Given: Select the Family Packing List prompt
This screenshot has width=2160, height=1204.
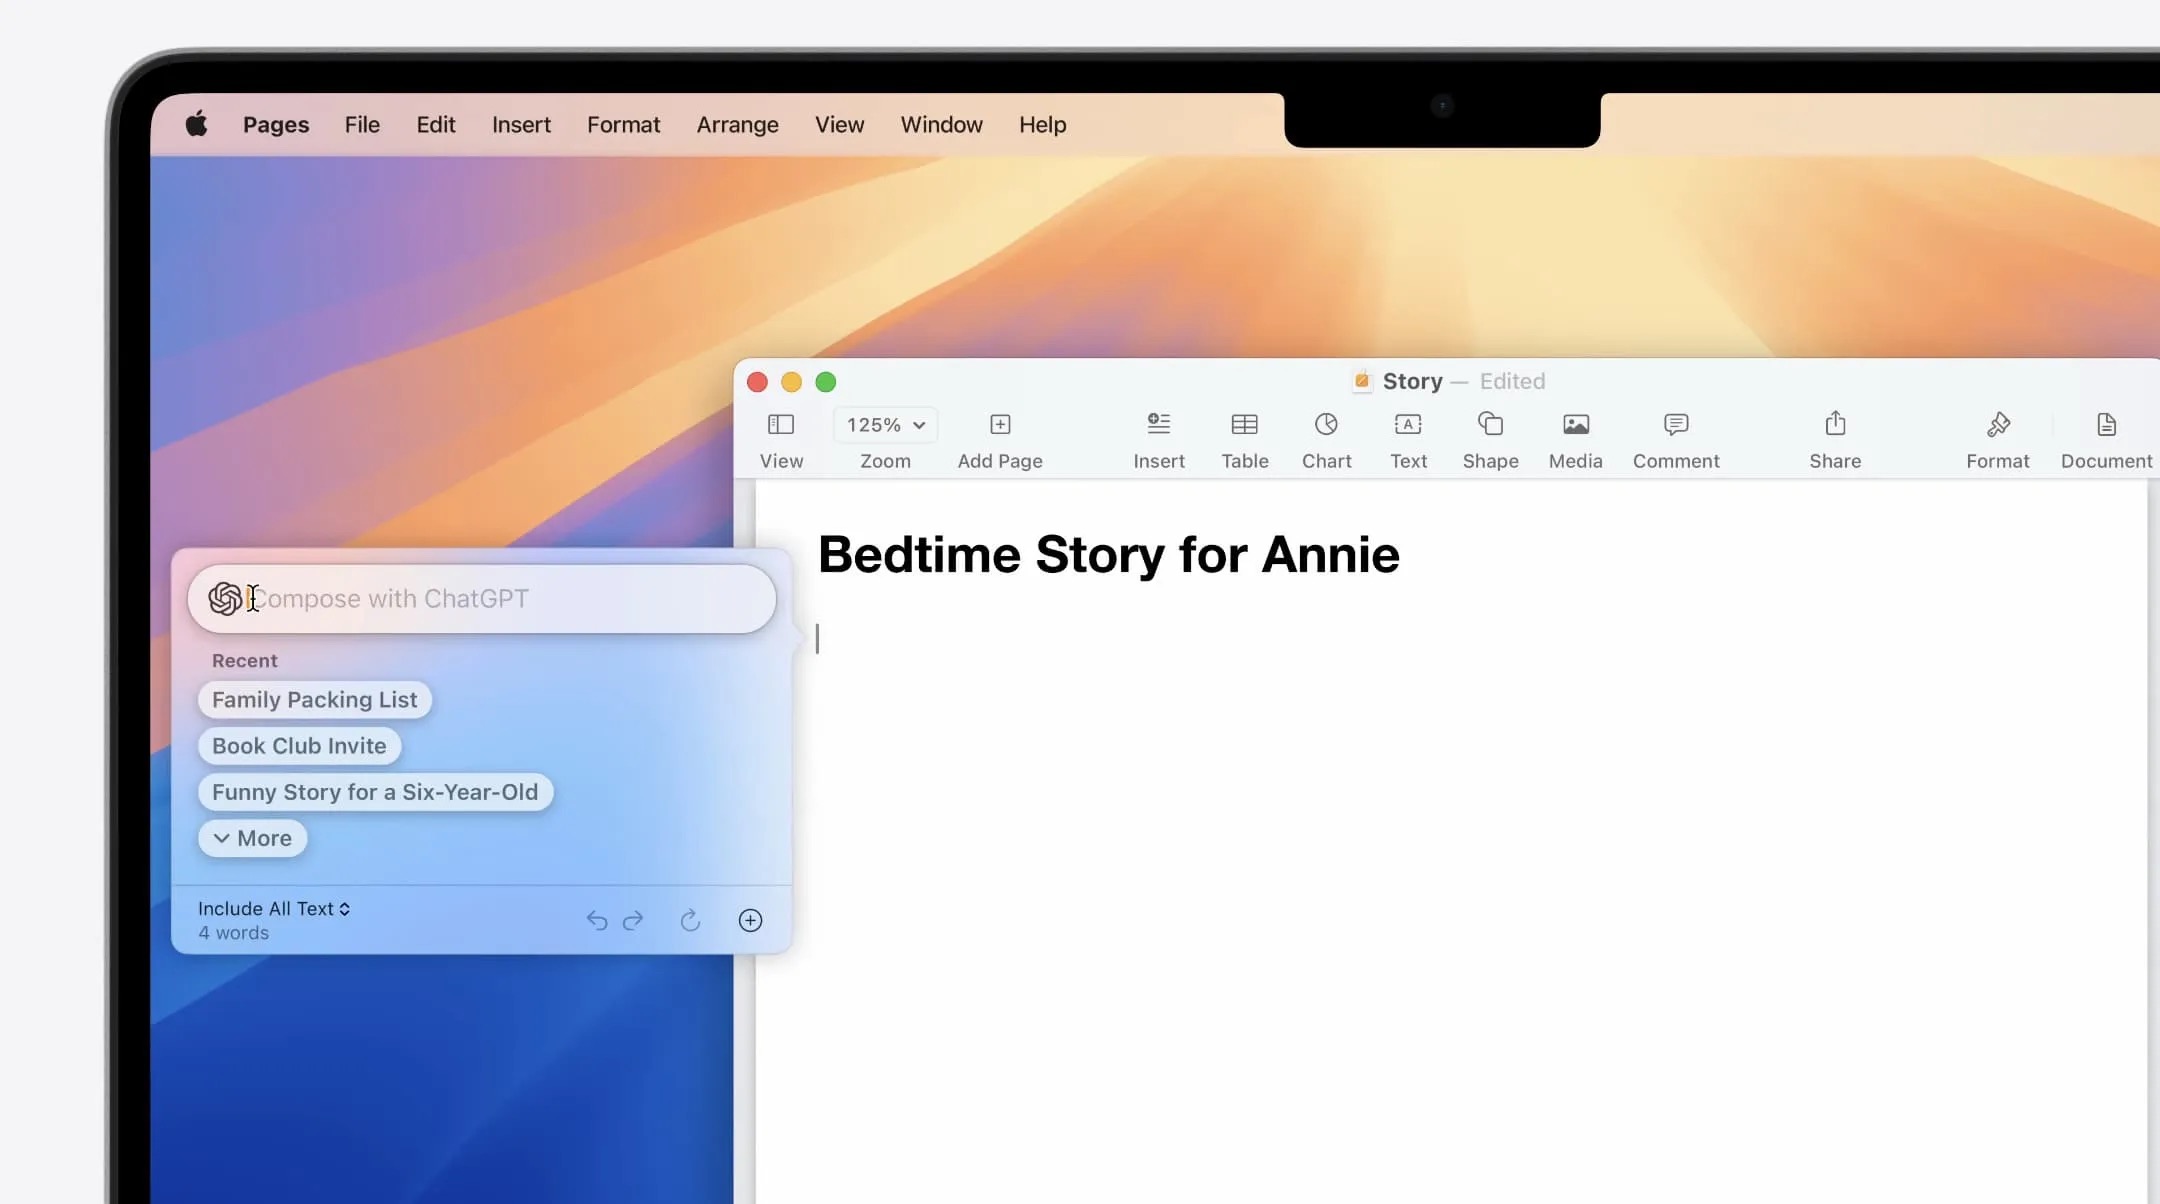Looking at the screenshot, I should tap(314, 699).
